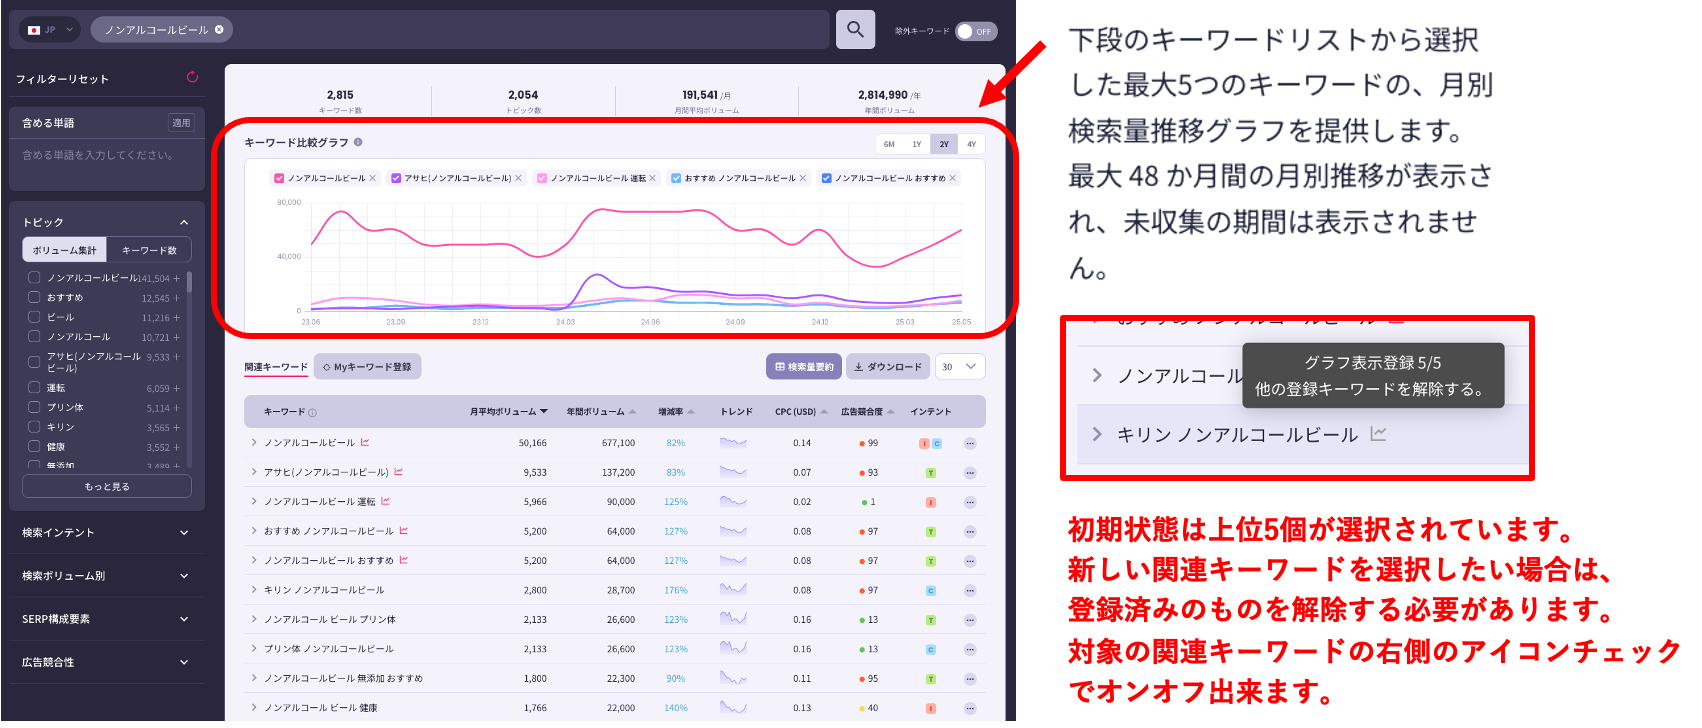Open the 30 rows-per-page dropdown
This screenshot has width=1702, height=728.
click(x=959, y=367)
